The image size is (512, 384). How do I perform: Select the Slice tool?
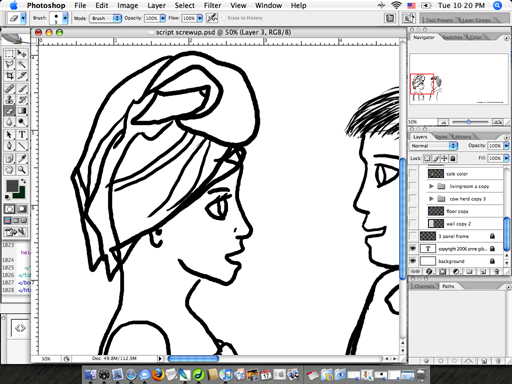(x=22, y=76)
